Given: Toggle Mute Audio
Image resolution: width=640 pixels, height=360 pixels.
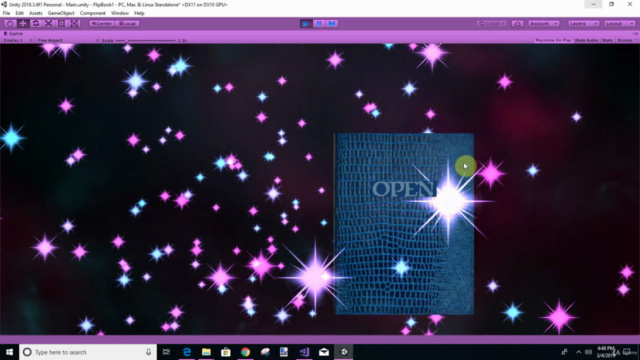Looking at the screenshot, I should coord(587,40).
